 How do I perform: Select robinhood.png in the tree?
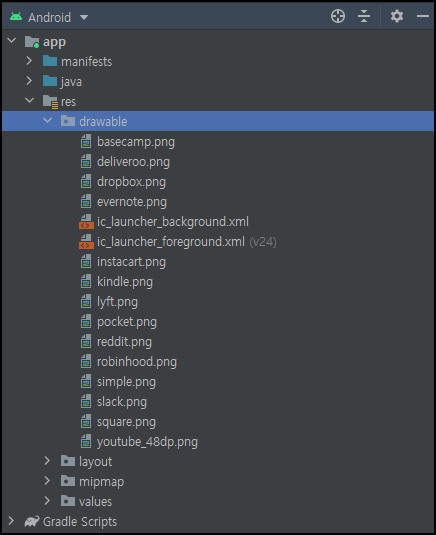click(x=137, y=362)
